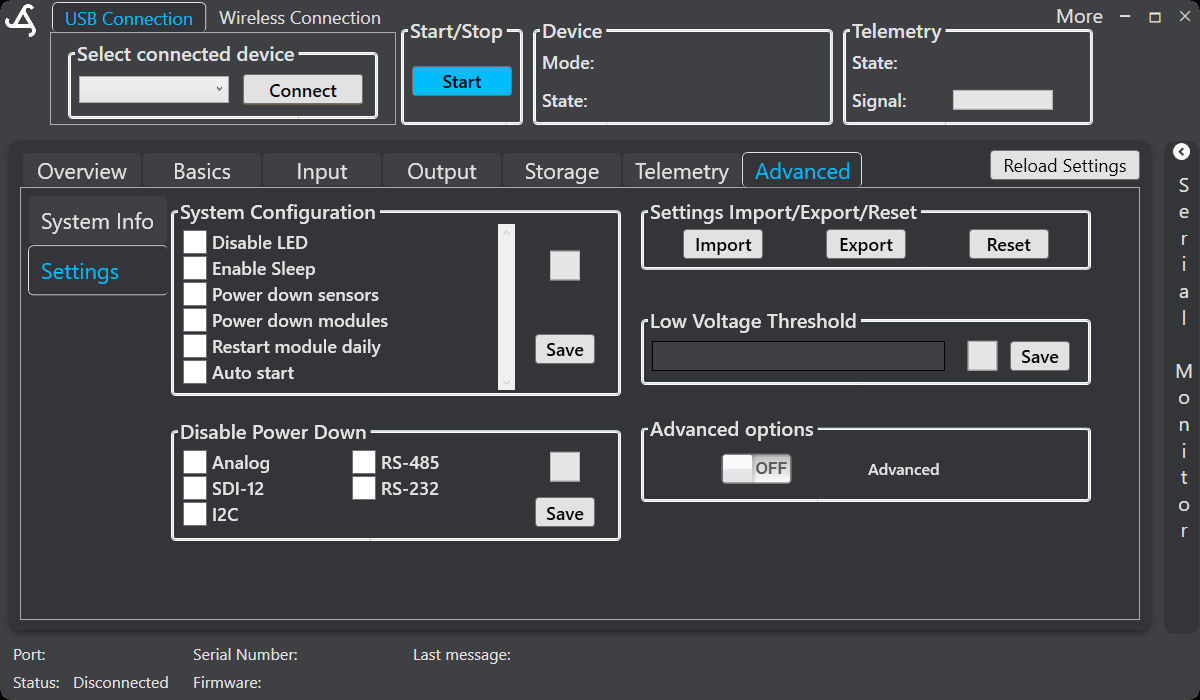Save the Low Voltage Threshold
Viewport: 1200px width, 700px height.
(x=1040, y=357)
